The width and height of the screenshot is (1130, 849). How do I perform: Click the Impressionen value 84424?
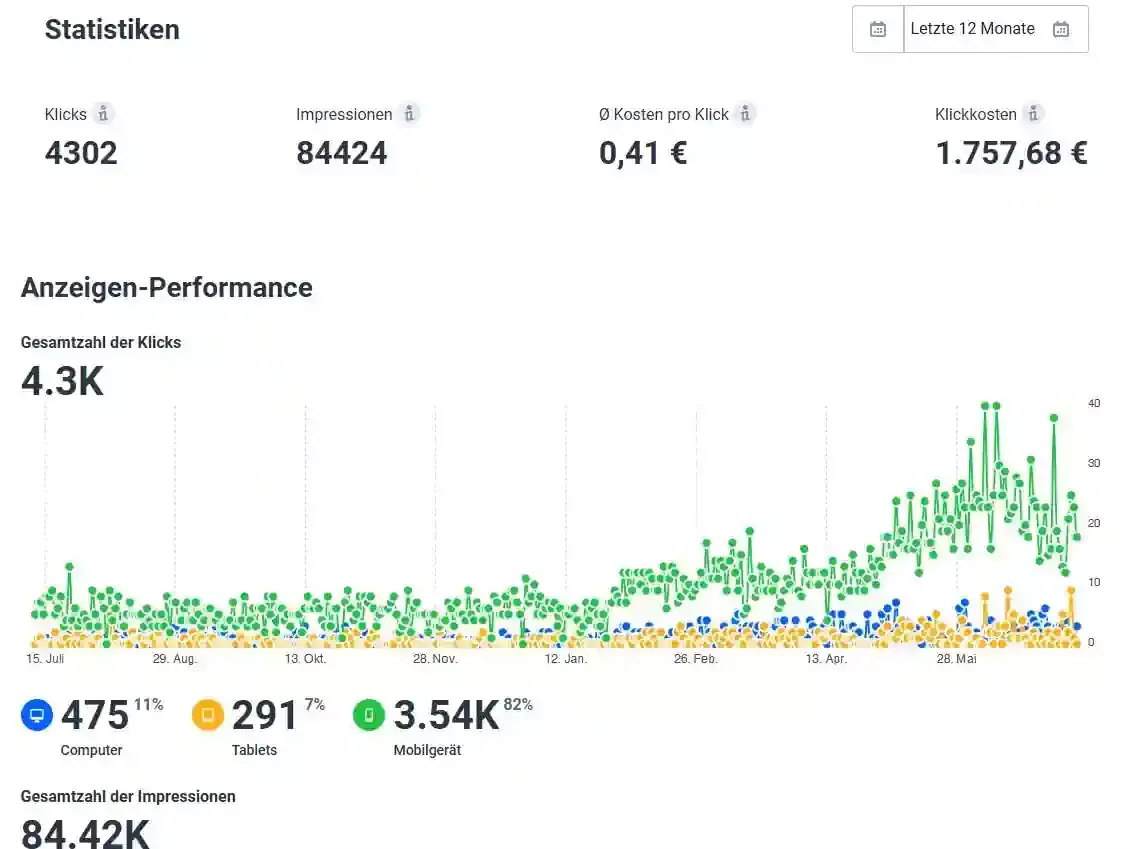[341, 153]
